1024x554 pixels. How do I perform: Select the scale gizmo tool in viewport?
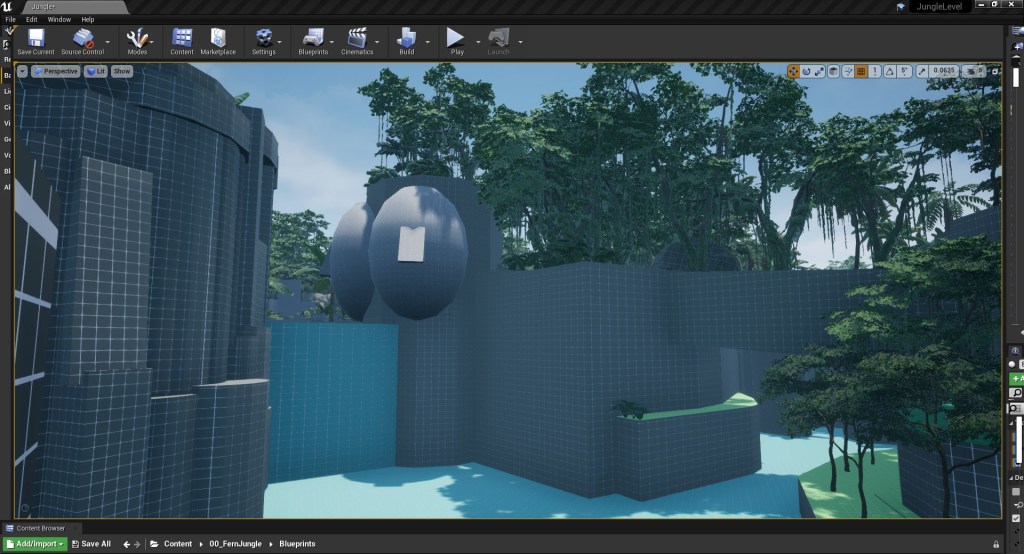tap(820, 72)
